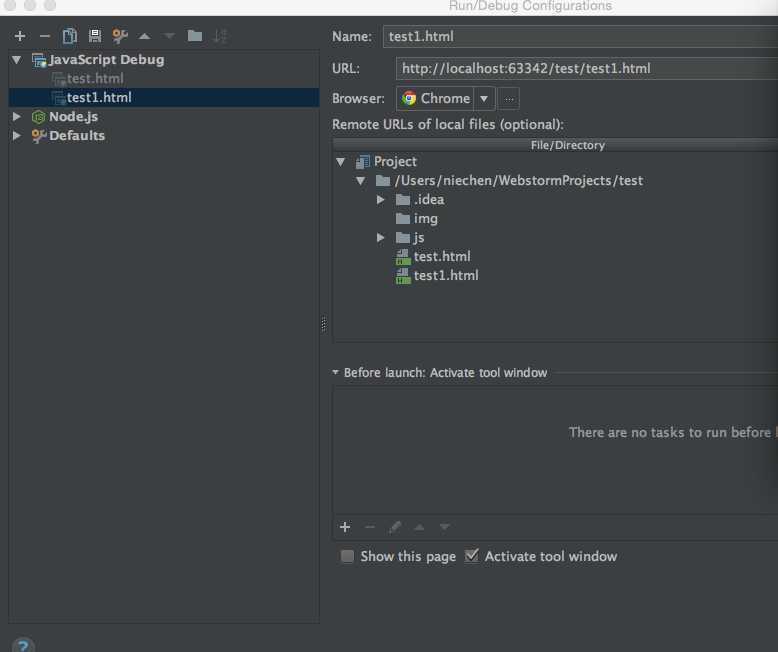The height and width of the screenshot is (652, 778).
Task: Select test1.html configuration in left tree
Action: tap(164, 97)
